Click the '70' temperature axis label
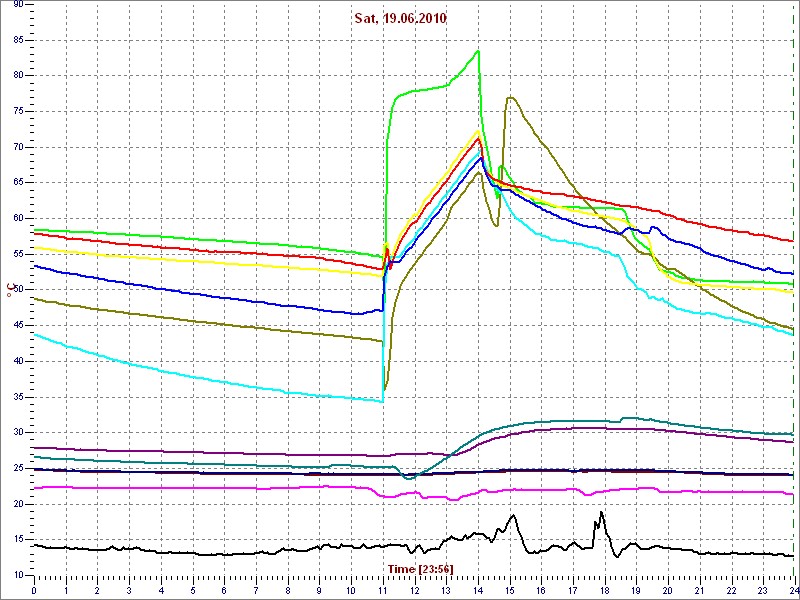This screenshot has height=600, width=800. coord(17,147)
